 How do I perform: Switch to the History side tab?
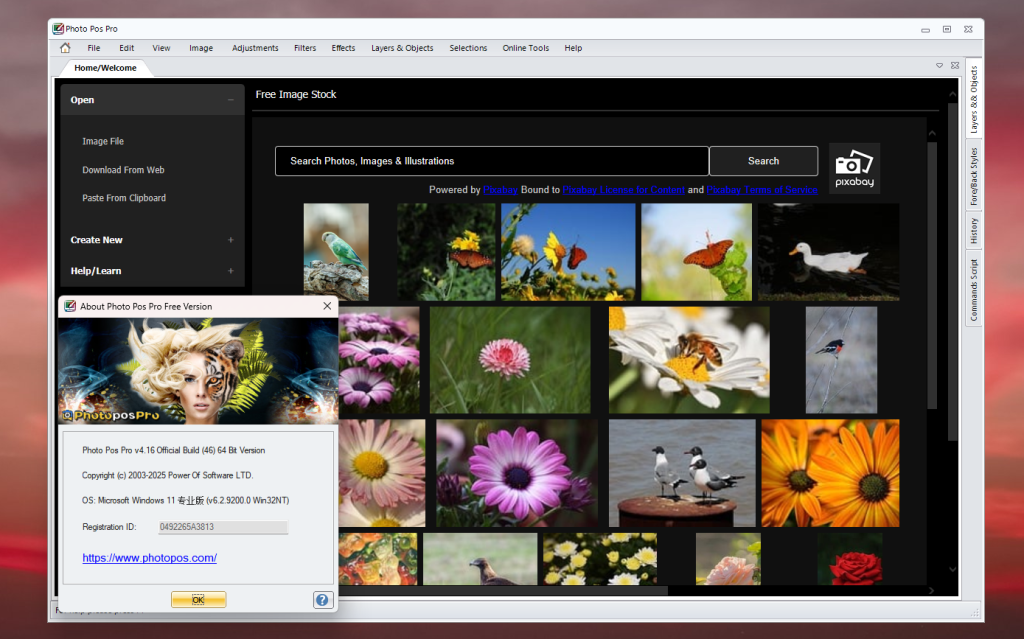[974, 231]
